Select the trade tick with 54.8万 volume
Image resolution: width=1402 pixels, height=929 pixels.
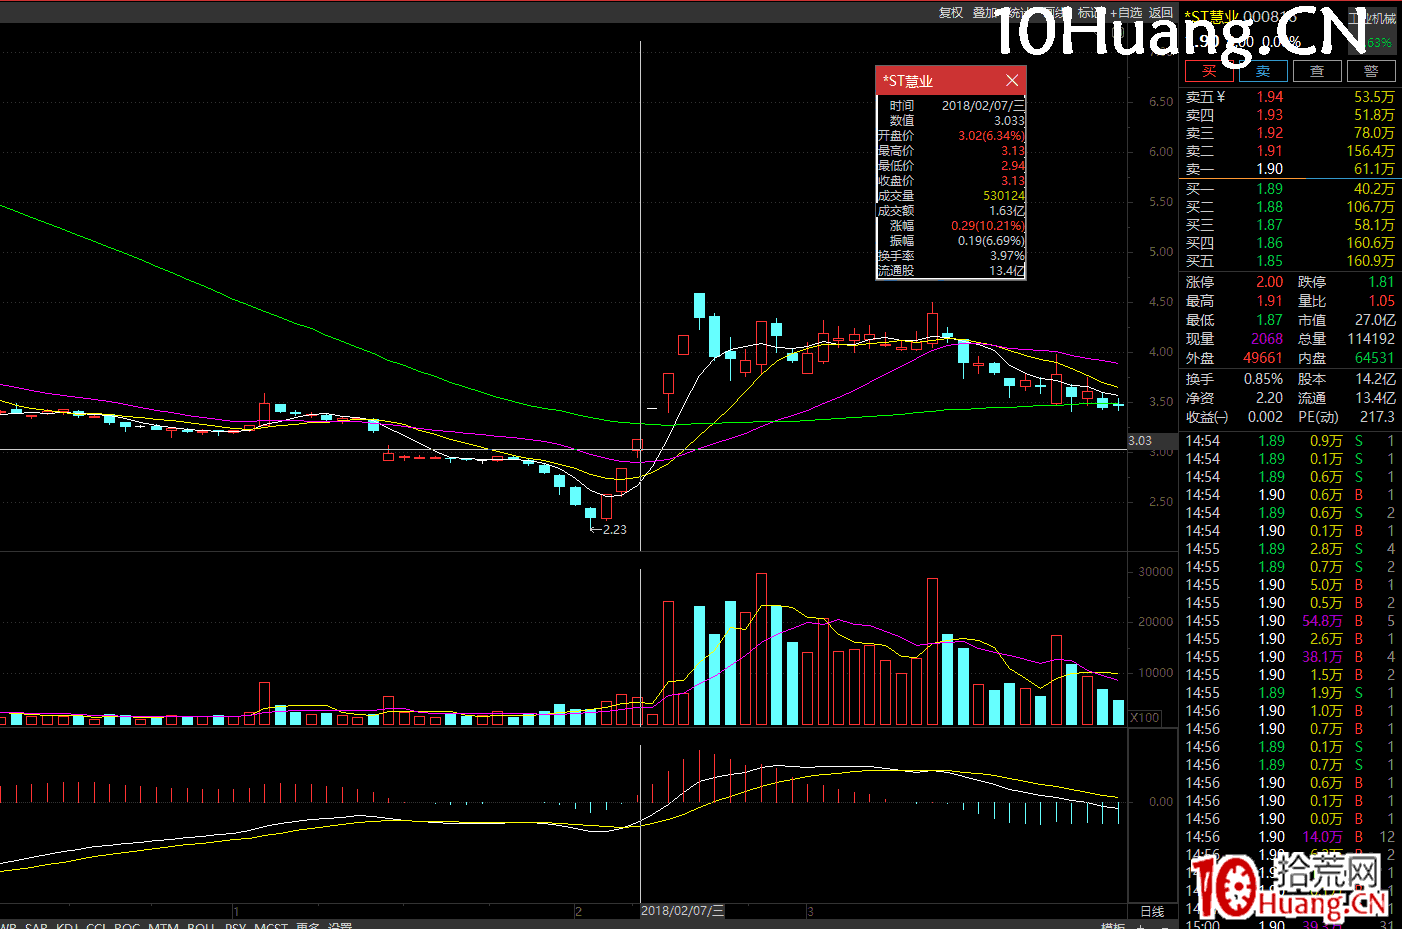pyautogui.click(x=1290, y=621)
